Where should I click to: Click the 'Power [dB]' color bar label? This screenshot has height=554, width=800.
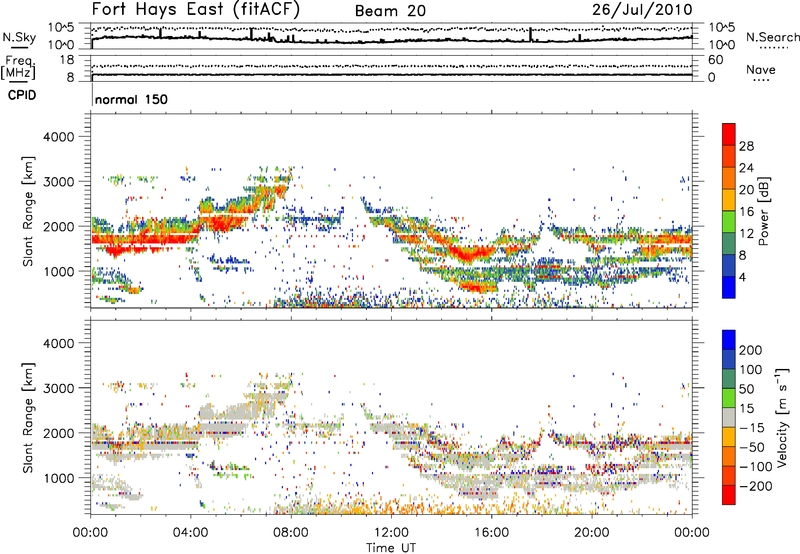point(763,211)
